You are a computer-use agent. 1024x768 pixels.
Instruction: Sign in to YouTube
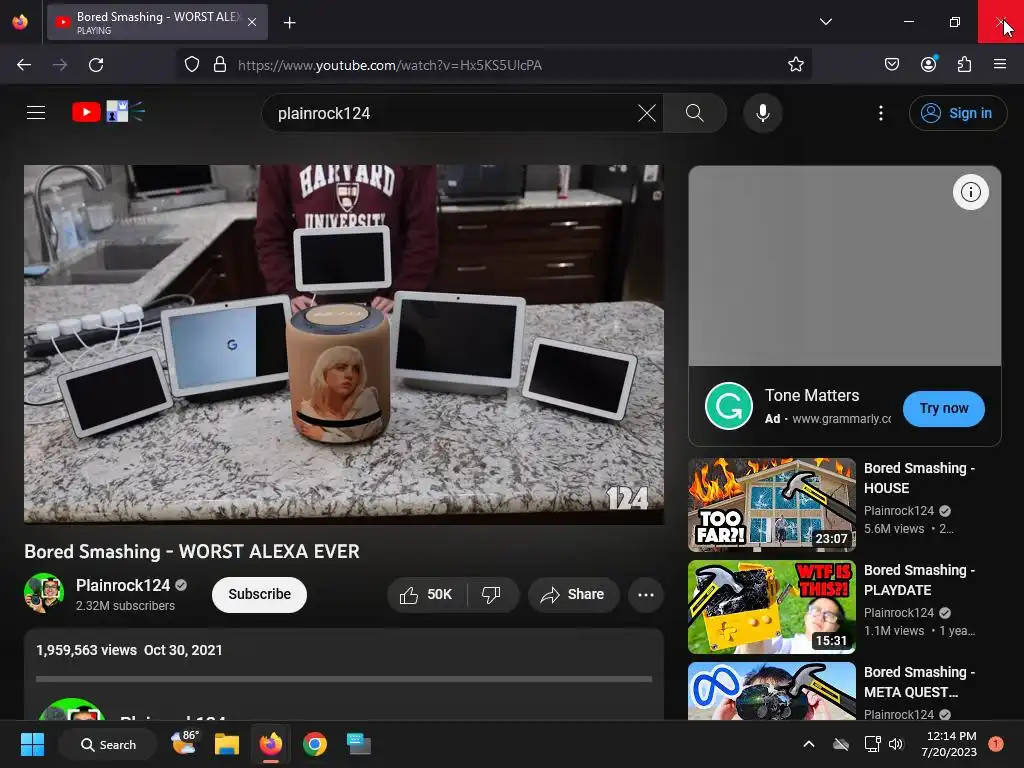957,113
